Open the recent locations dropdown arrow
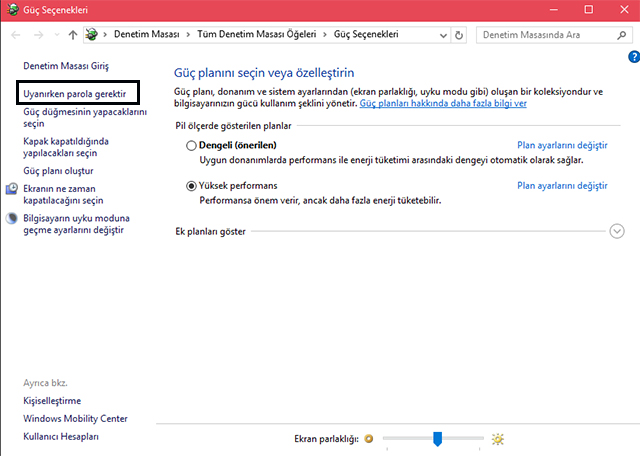Viewport: 640px width, 456px height. (57, 35)
